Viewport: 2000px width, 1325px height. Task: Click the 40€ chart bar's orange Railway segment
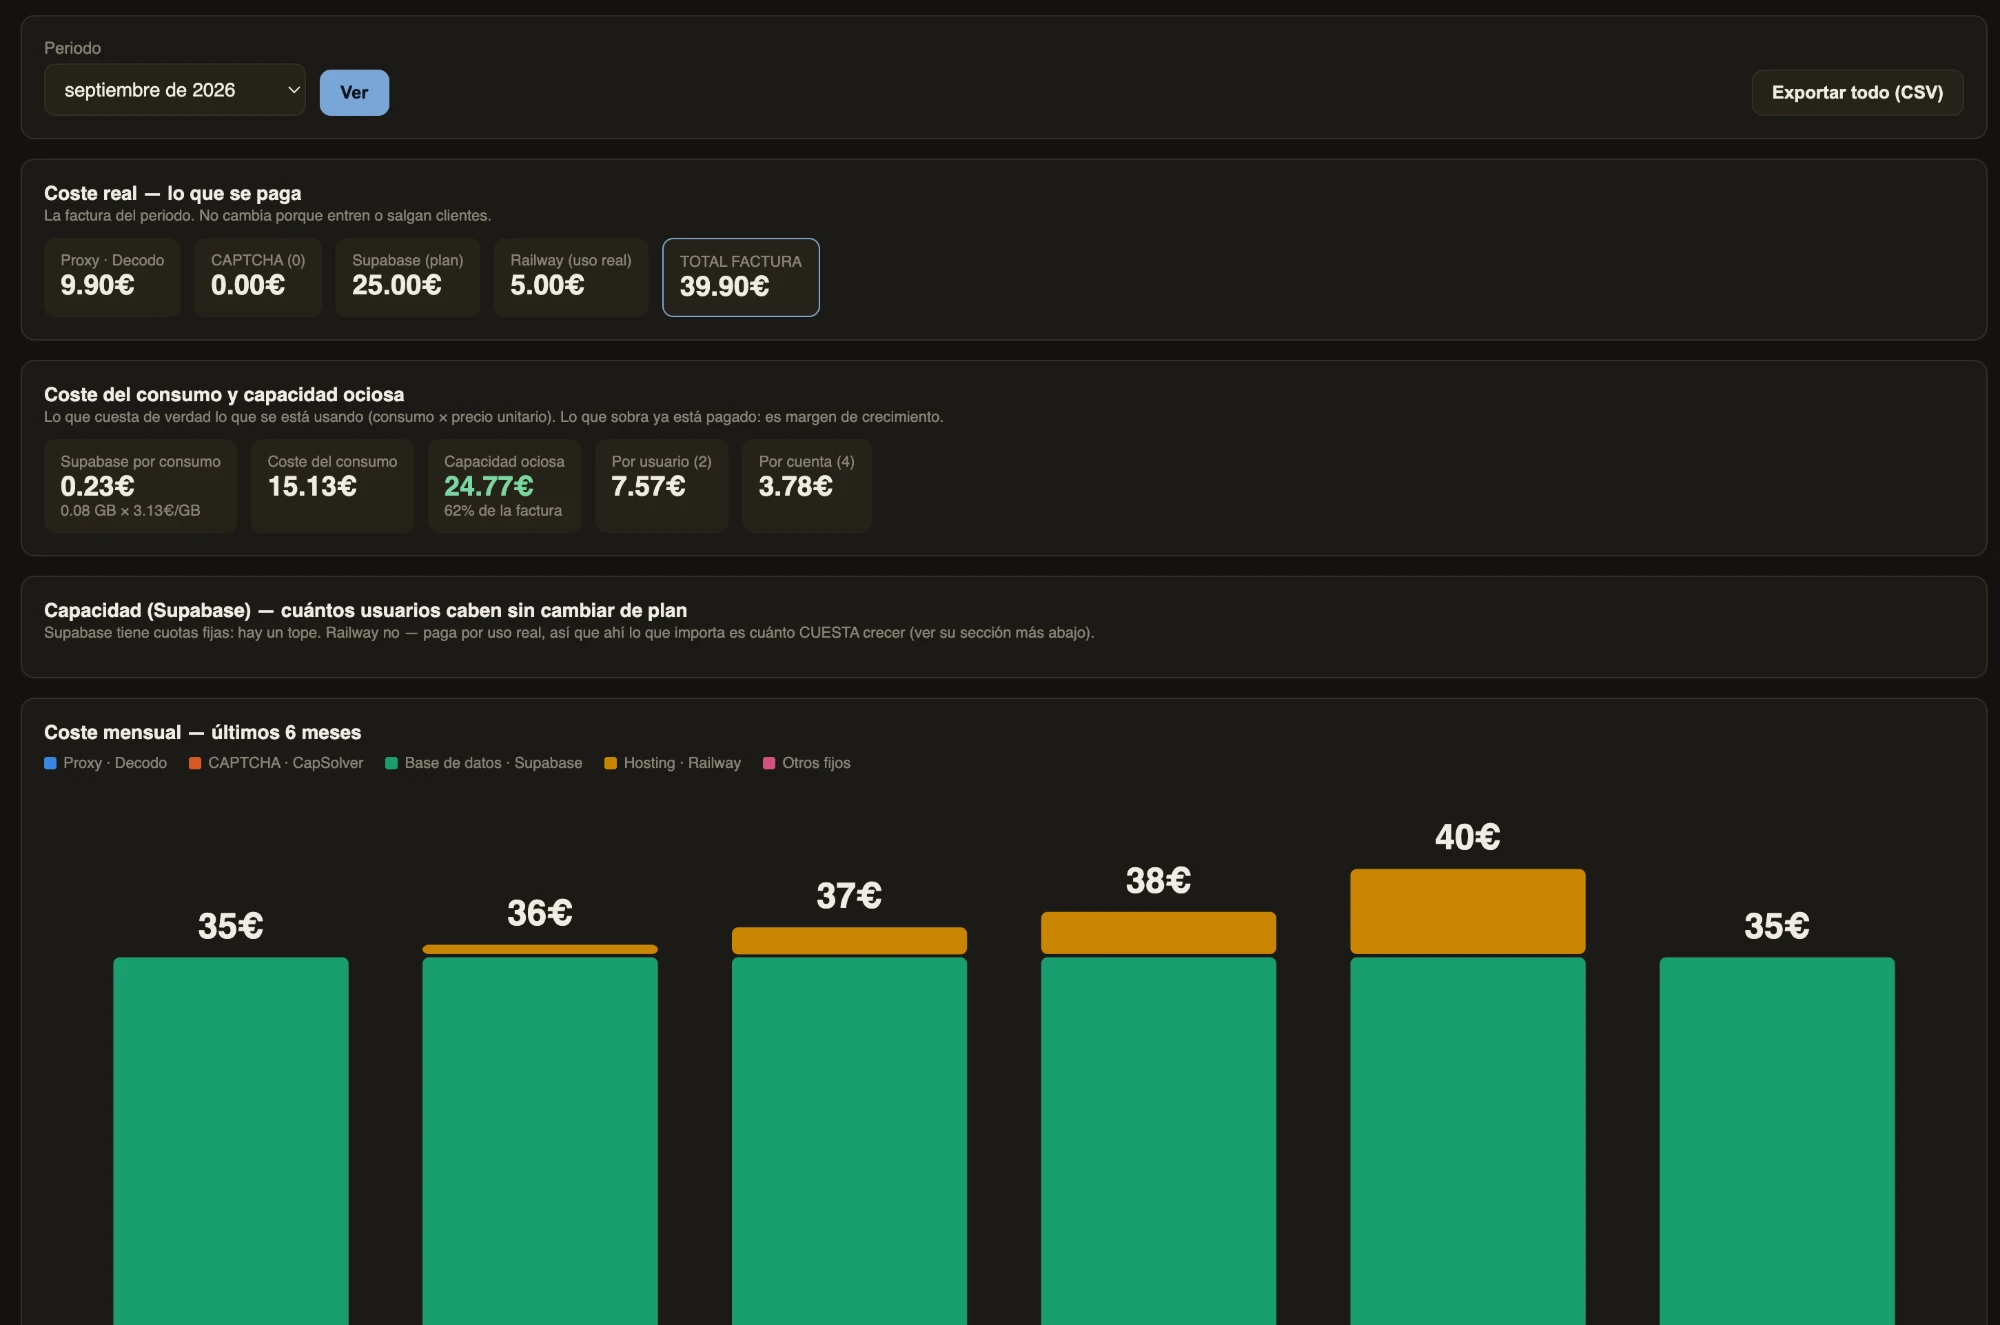[1467, 911]
